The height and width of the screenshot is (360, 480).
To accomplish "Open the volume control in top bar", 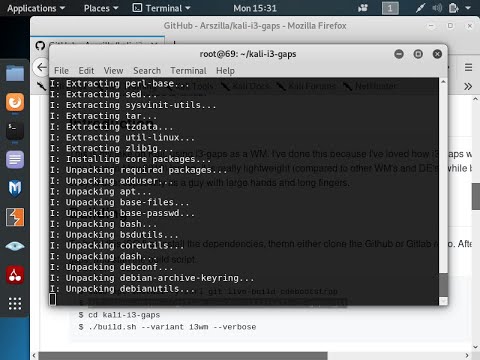I will (437, 8).
